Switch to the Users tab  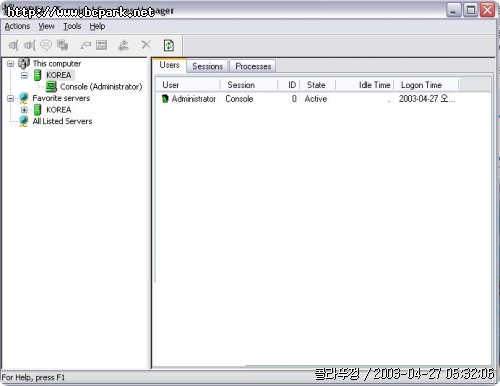tap(169, 65)
